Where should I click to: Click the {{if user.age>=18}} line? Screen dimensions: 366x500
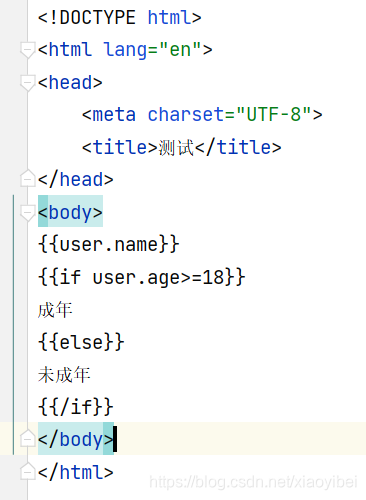pyautogui.click(x=142, y=277)
